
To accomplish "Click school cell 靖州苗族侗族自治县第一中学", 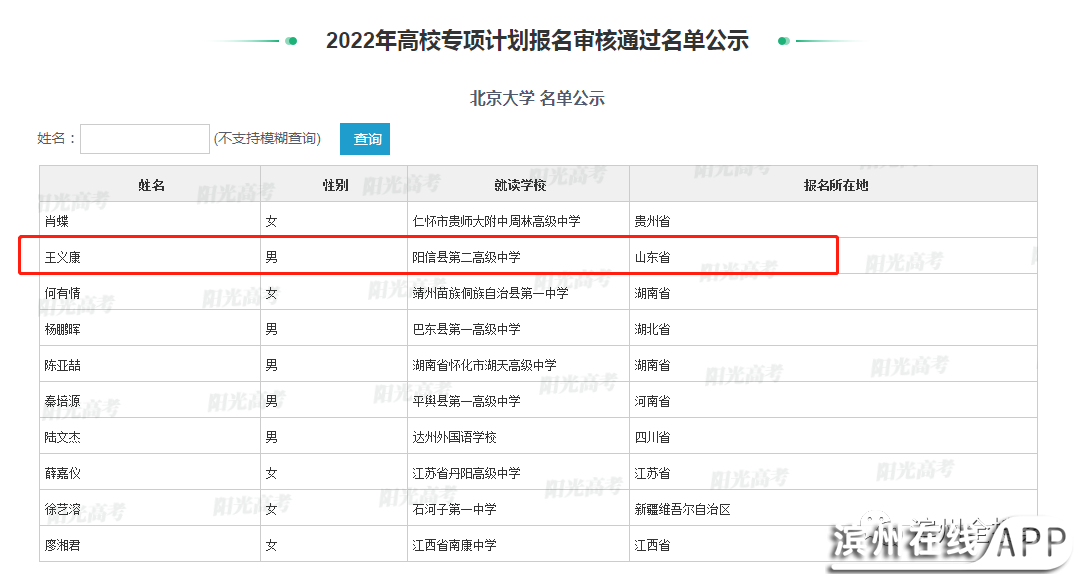I will (490, 293).
